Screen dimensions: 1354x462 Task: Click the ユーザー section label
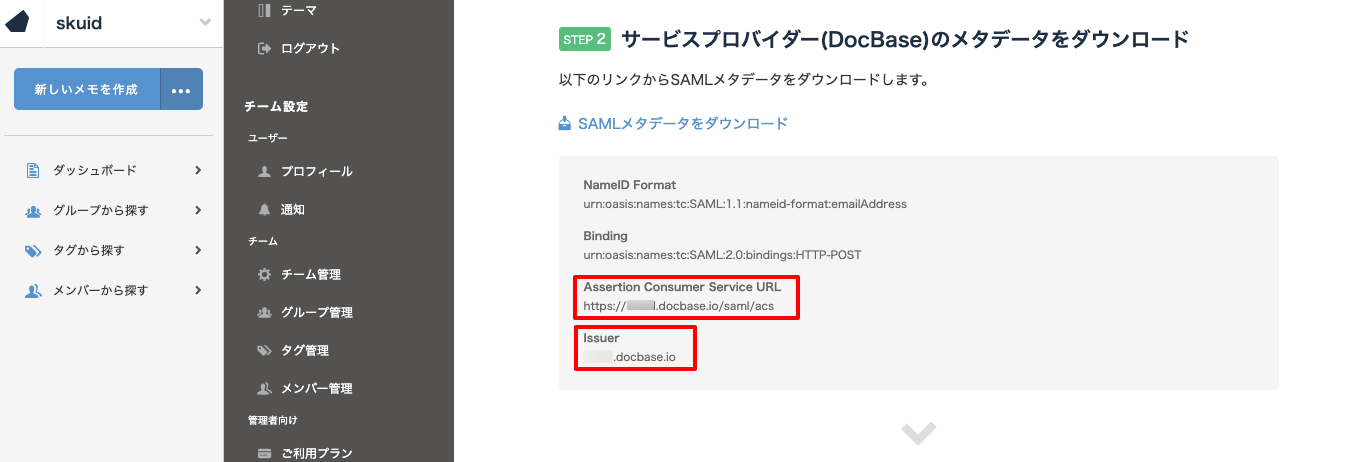[268, 138]
